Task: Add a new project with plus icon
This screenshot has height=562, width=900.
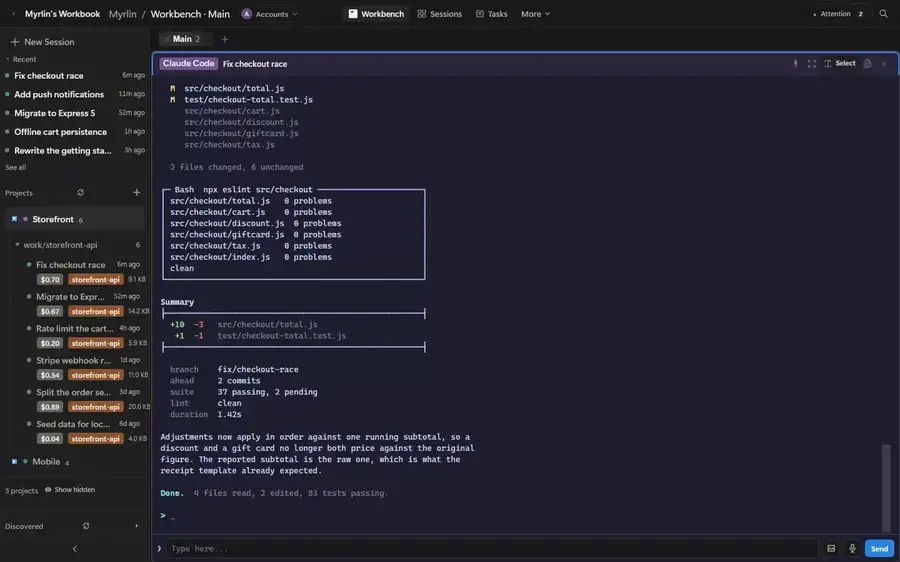Action: (137, 192)
